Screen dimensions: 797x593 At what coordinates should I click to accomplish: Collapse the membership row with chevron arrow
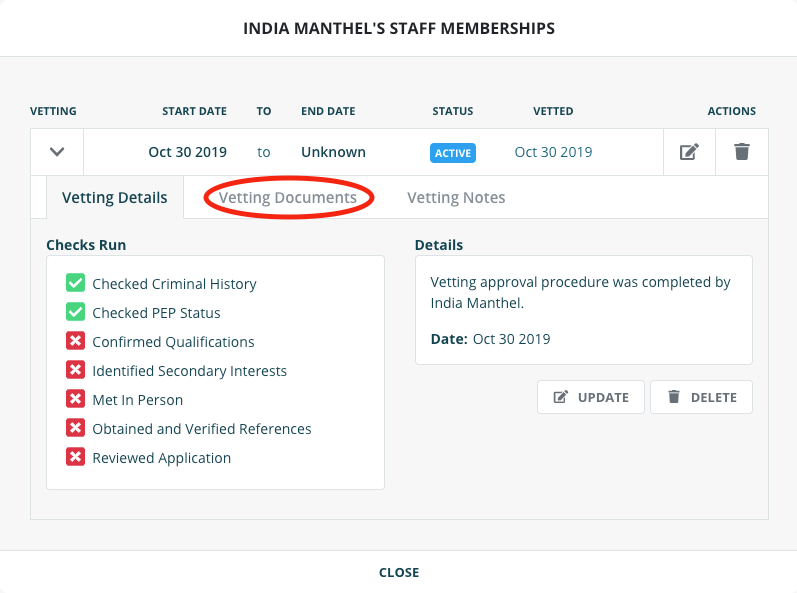[57, 152]
